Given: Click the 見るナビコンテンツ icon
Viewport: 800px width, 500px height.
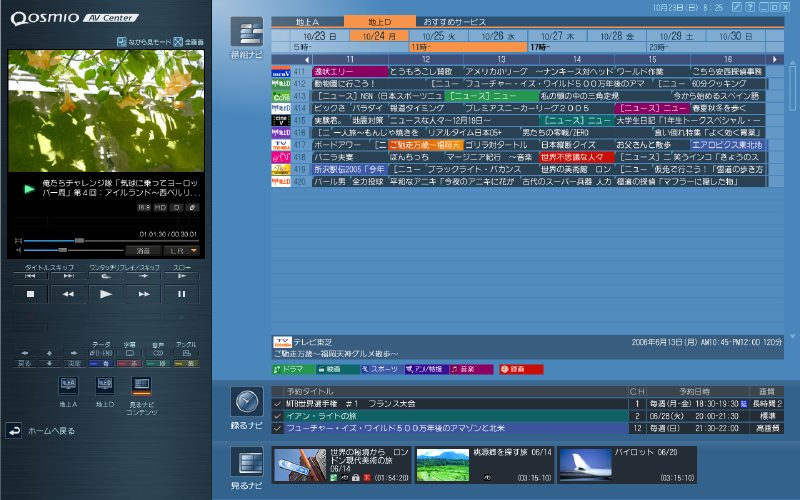Looking at the screenshot, I should tap(142, 384).
